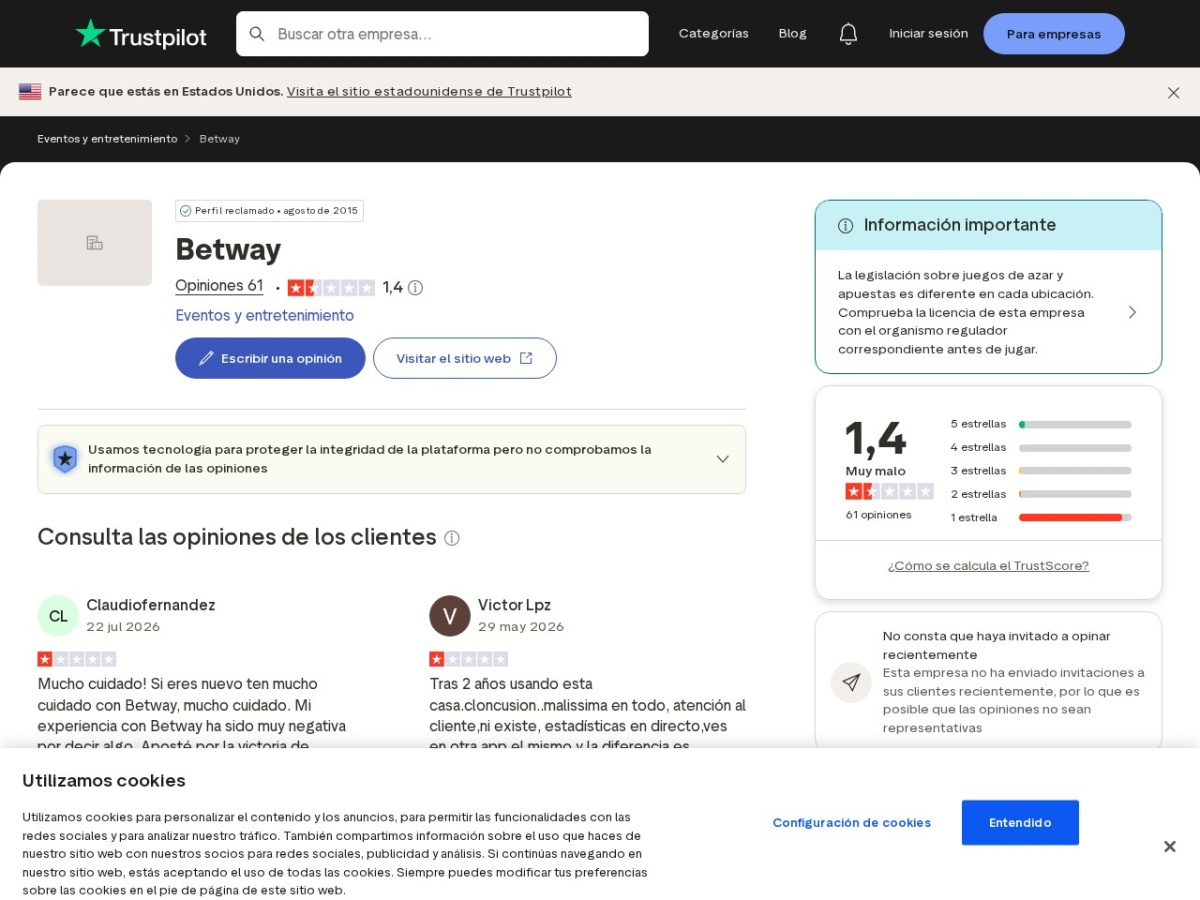Open Configuración de cookies
Viewport: 1200px width, 900px height.
coord(852,823)
